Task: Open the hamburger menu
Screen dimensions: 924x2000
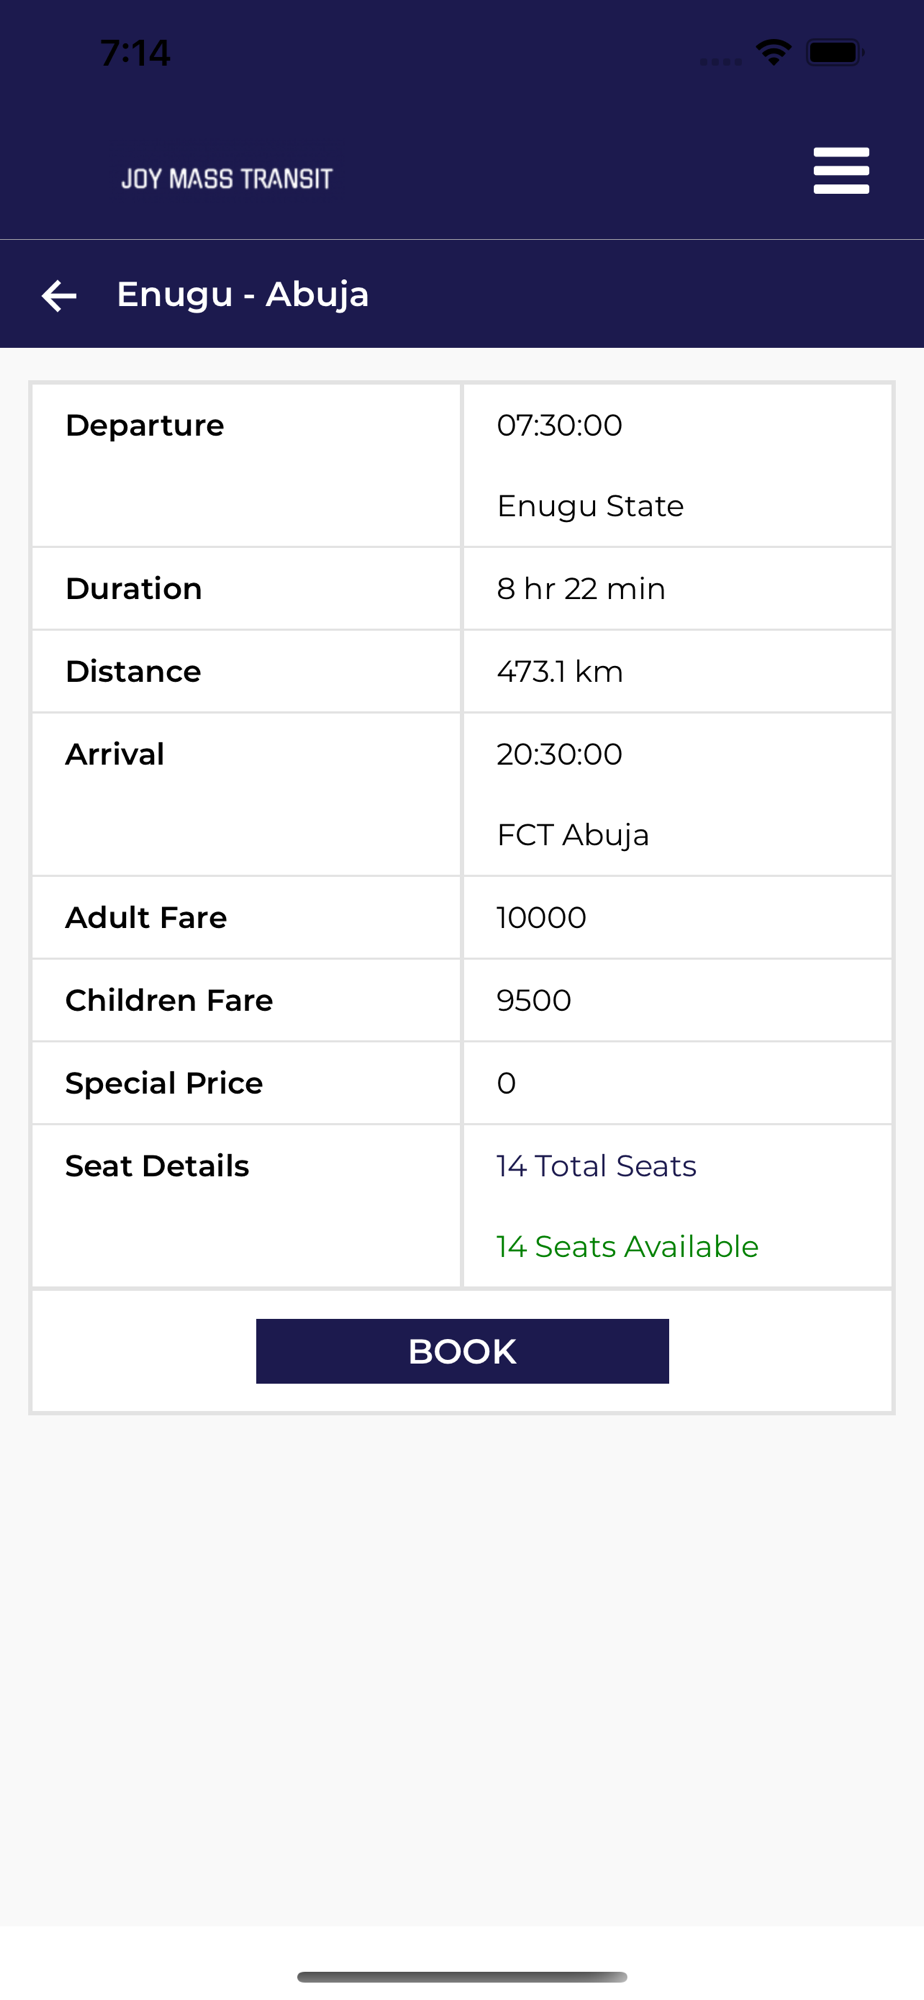Action: [841, 171]
